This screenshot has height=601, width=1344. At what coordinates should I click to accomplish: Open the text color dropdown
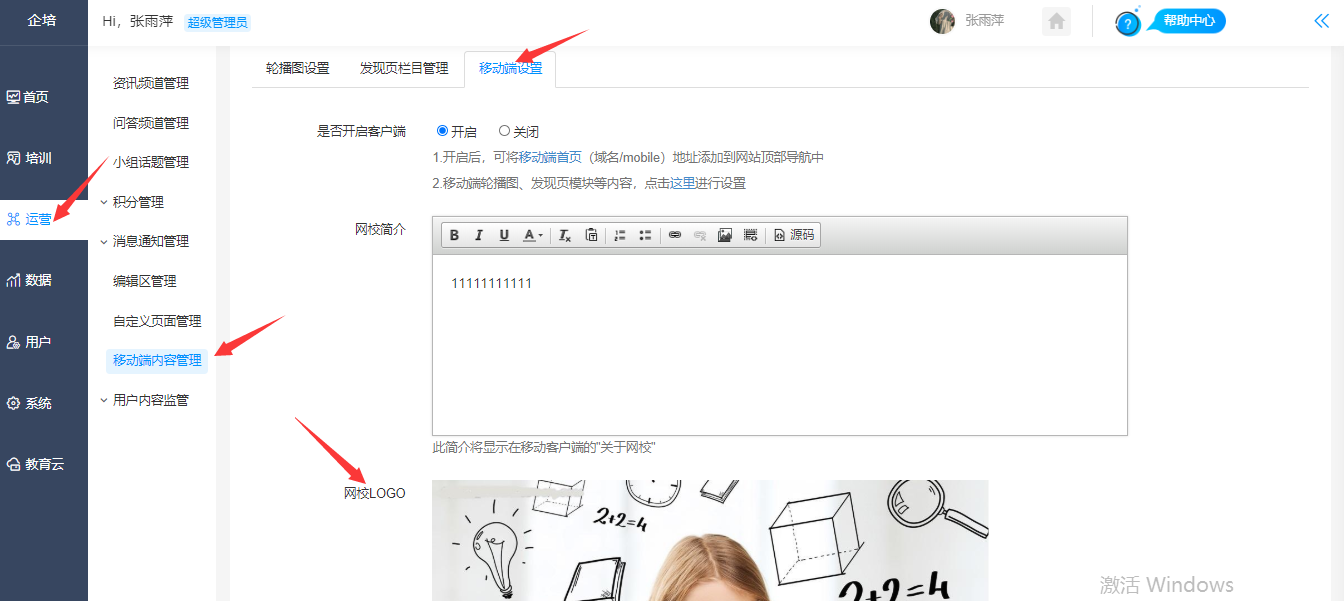(534, 235)
